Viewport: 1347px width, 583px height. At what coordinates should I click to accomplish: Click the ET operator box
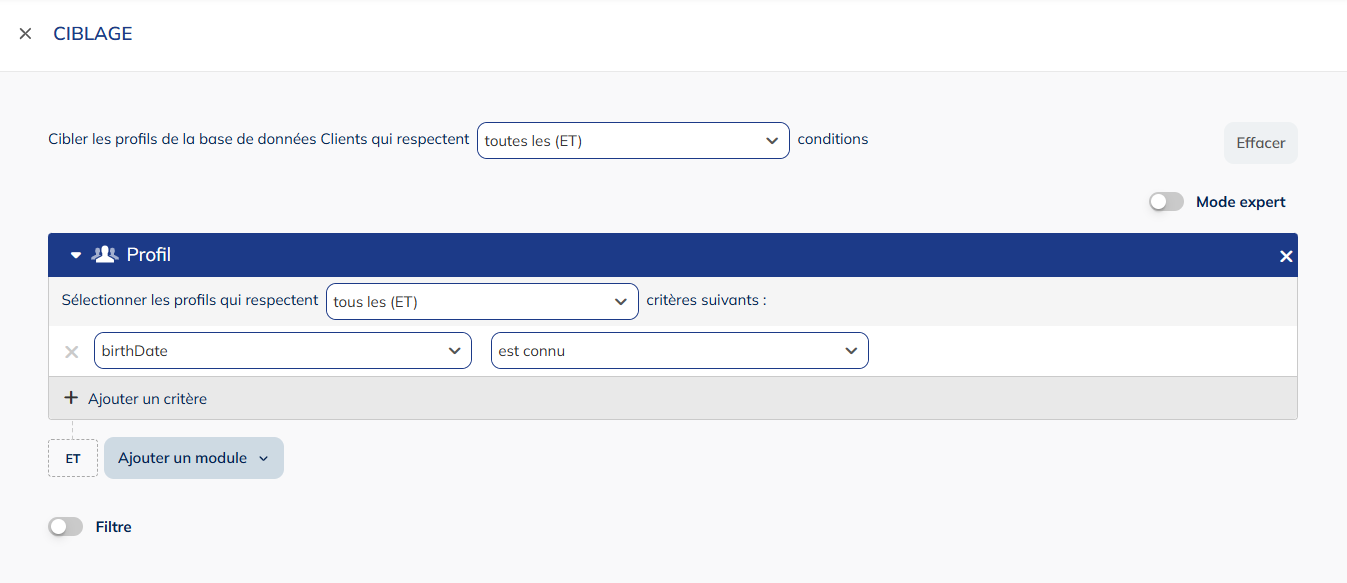pyautogui.click(x=73, y=459)
